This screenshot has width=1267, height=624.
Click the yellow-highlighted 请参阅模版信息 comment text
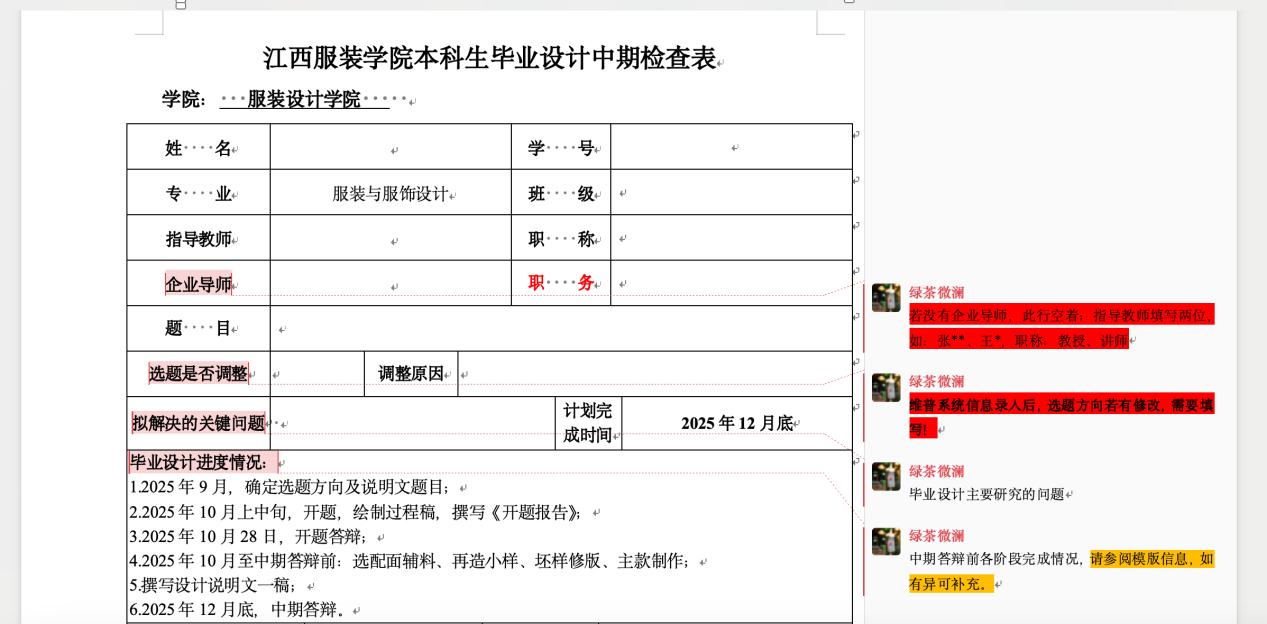tap(1150, 559)
